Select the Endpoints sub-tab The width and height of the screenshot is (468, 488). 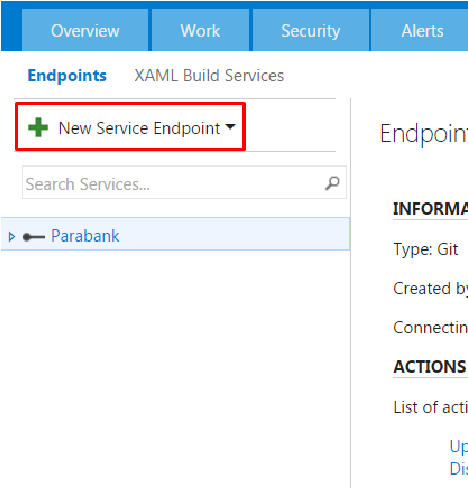pyautogui.click(x=67, y=75)
